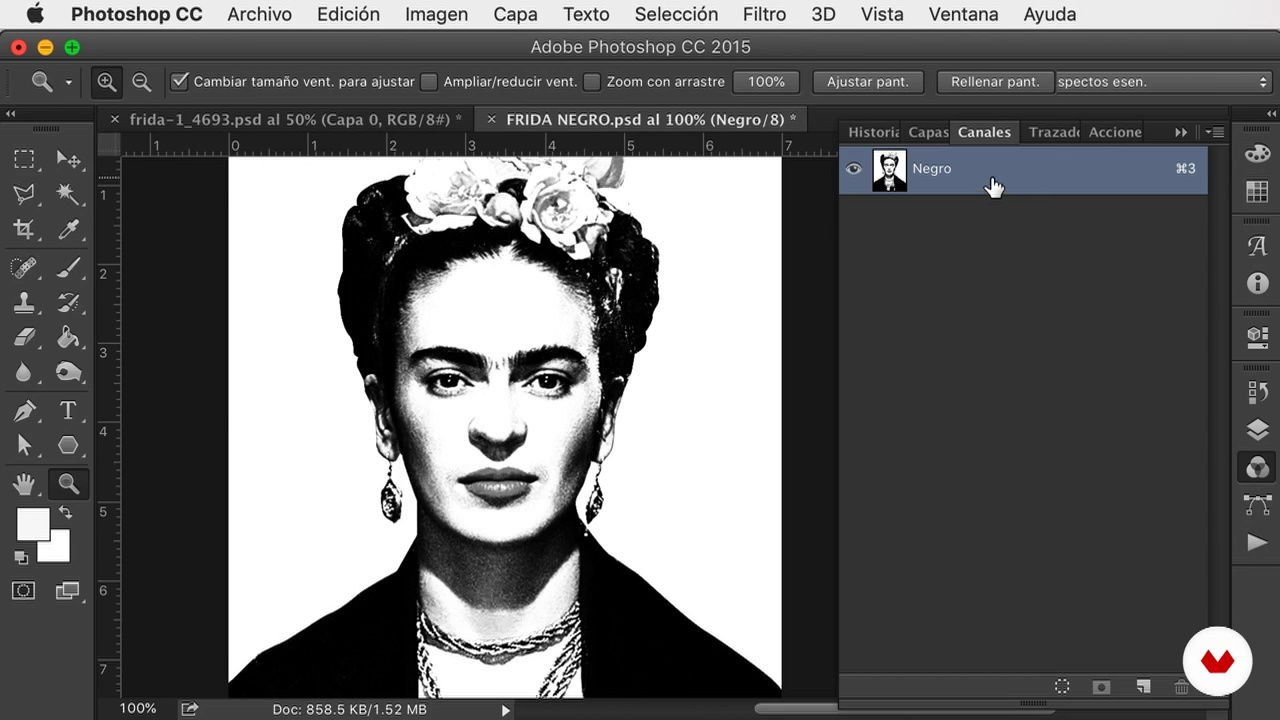
Task: Toggle Quick Mask mode
Action: (x=23, y=591)
